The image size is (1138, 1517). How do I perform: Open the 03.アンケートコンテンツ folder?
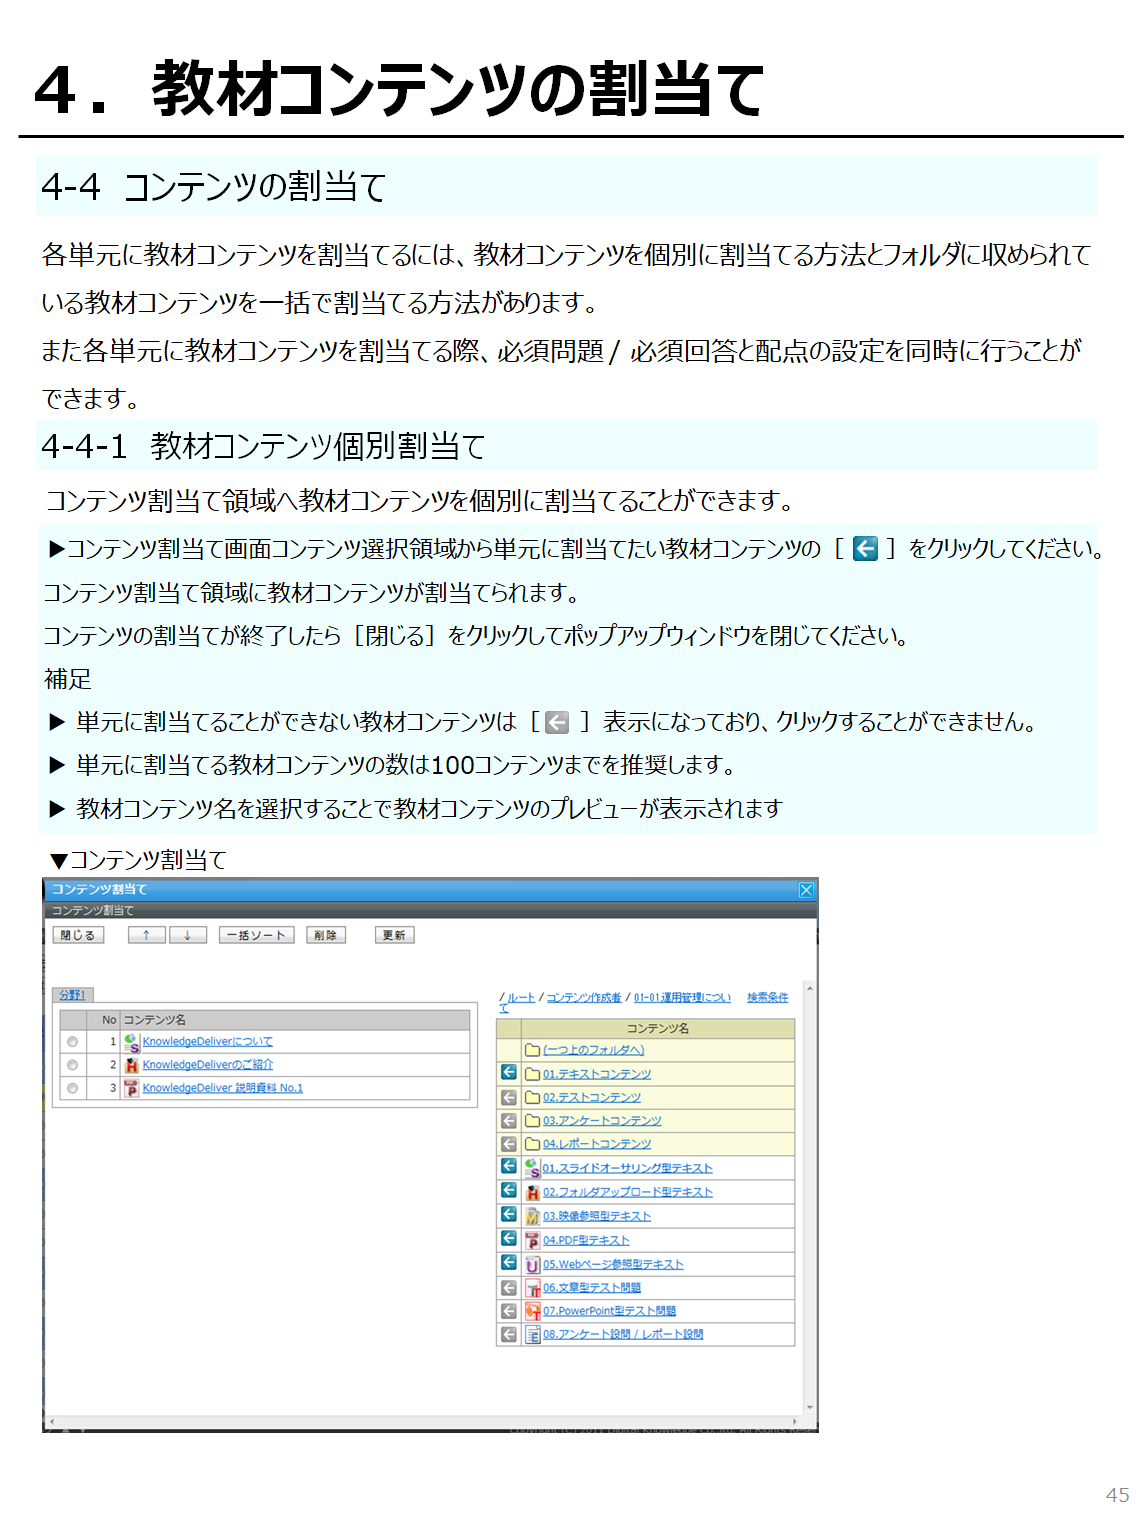601,1121
